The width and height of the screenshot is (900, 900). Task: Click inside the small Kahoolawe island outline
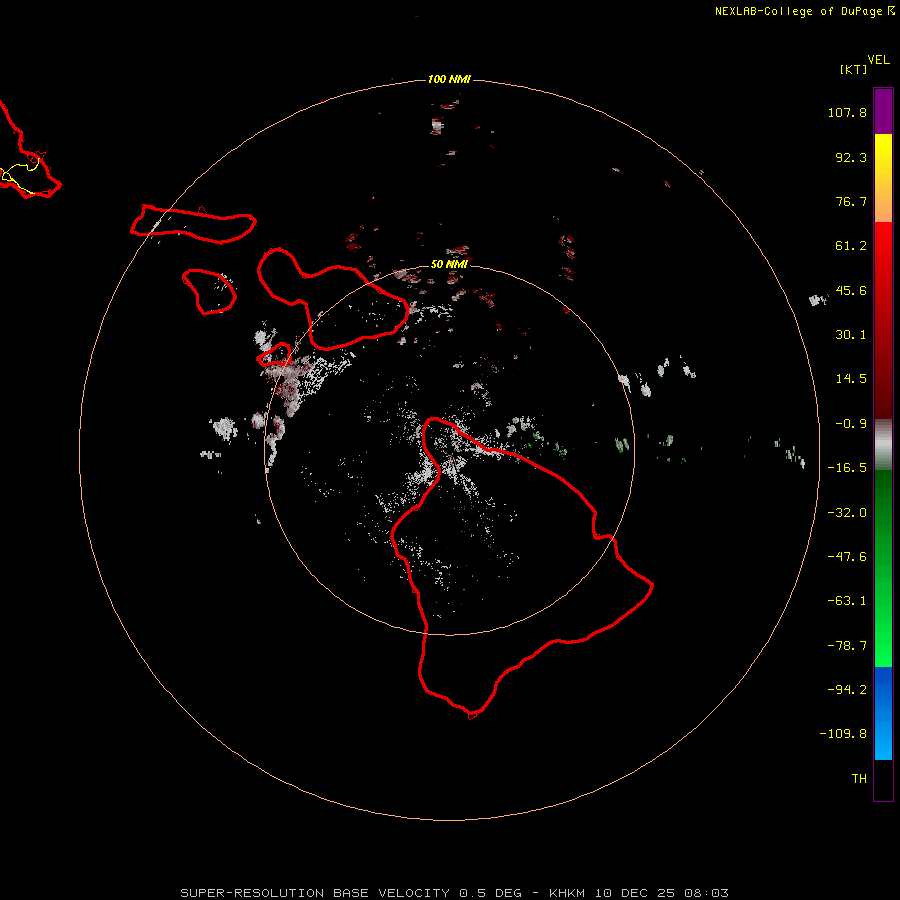(276, 356)
